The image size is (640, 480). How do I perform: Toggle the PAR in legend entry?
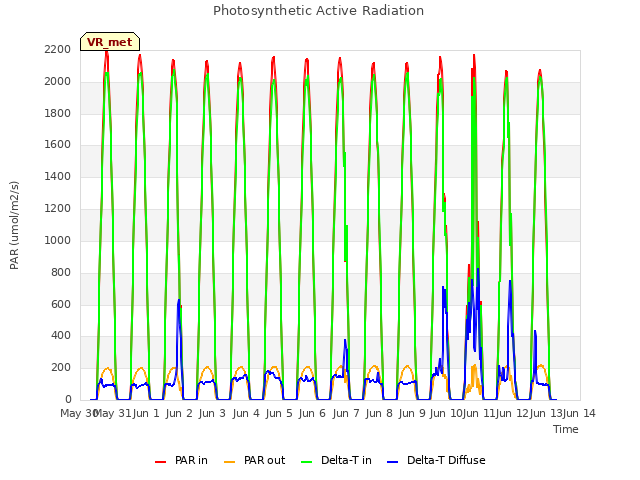[x=181, y=460]
